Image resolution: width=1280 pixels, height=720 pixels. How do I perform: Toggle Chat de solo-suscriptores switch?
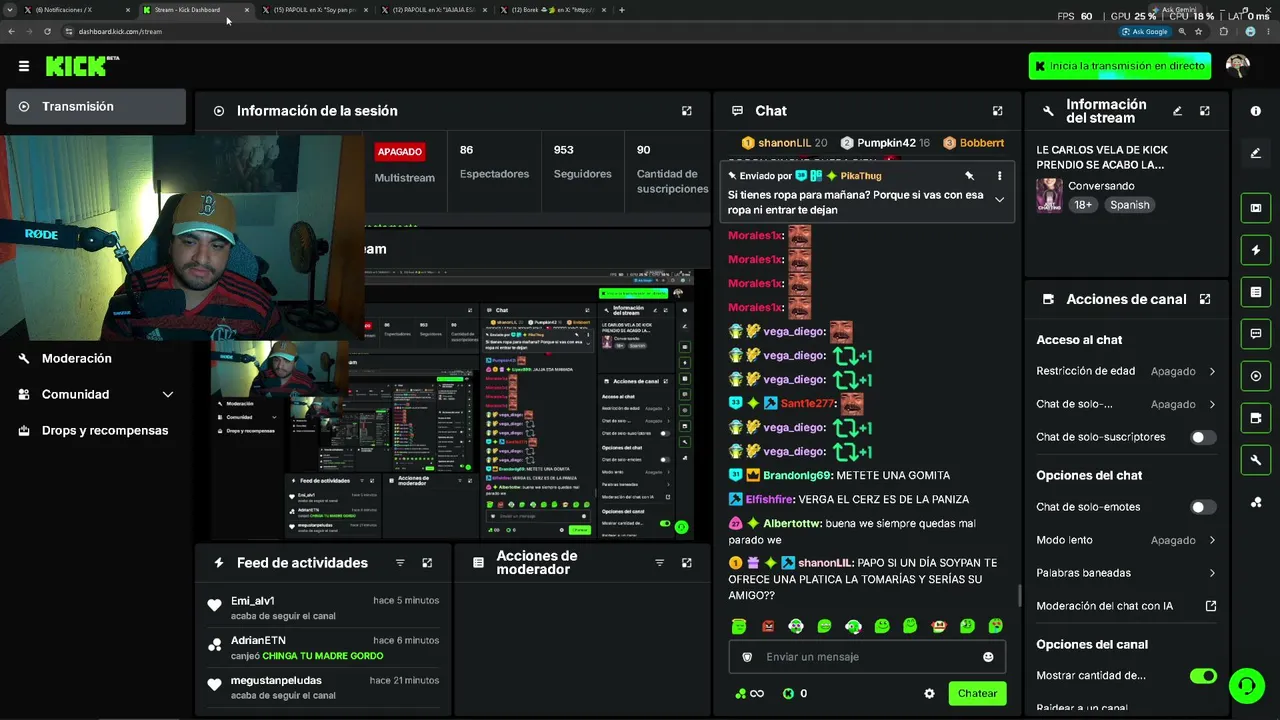[1203, 437]
